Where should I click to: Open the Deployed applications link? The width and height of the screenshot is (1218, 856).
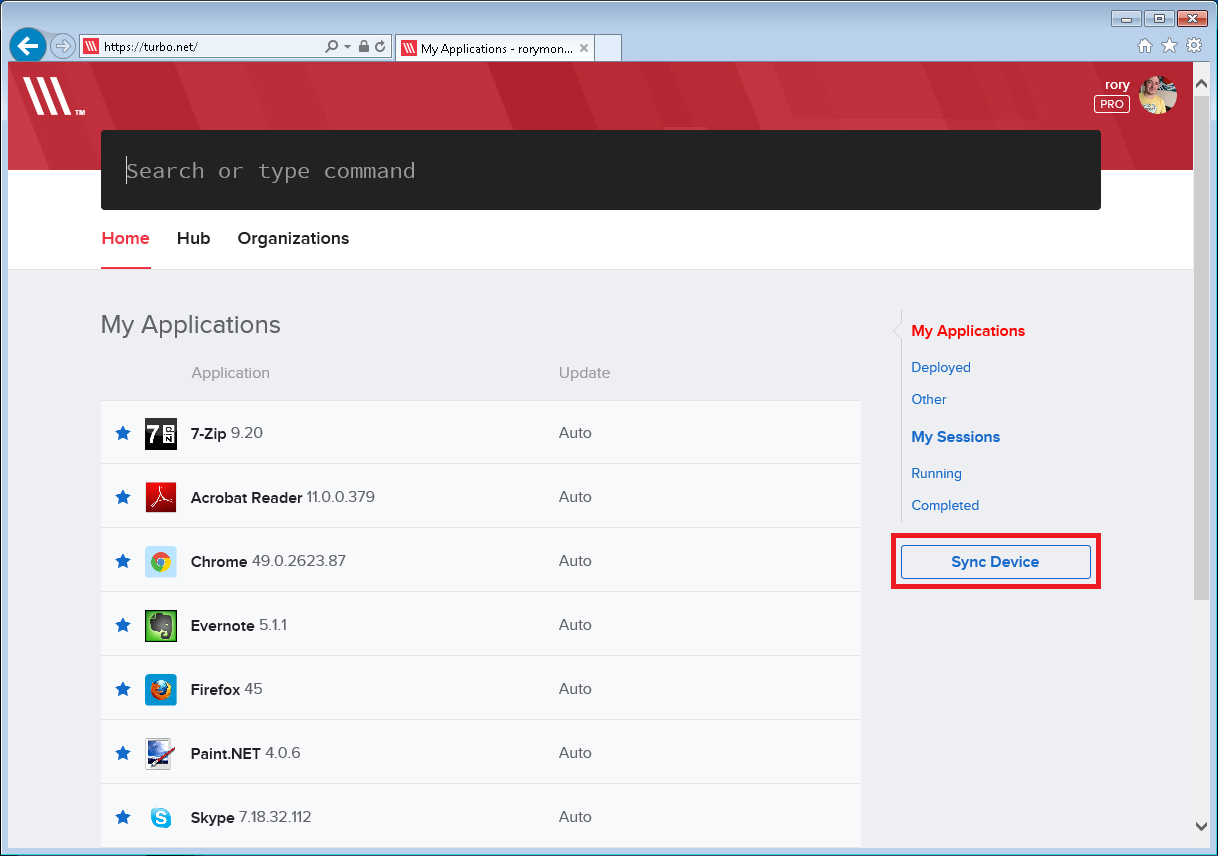(940, 367)
